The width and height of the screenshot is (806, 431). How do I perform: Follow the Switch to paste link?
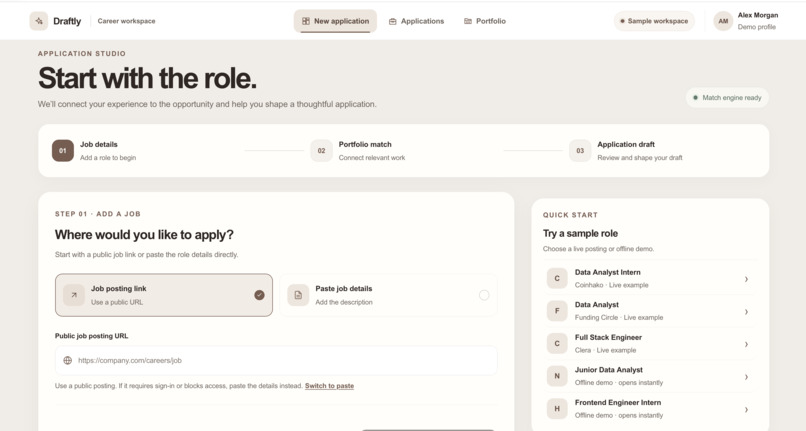coord(329,386)
